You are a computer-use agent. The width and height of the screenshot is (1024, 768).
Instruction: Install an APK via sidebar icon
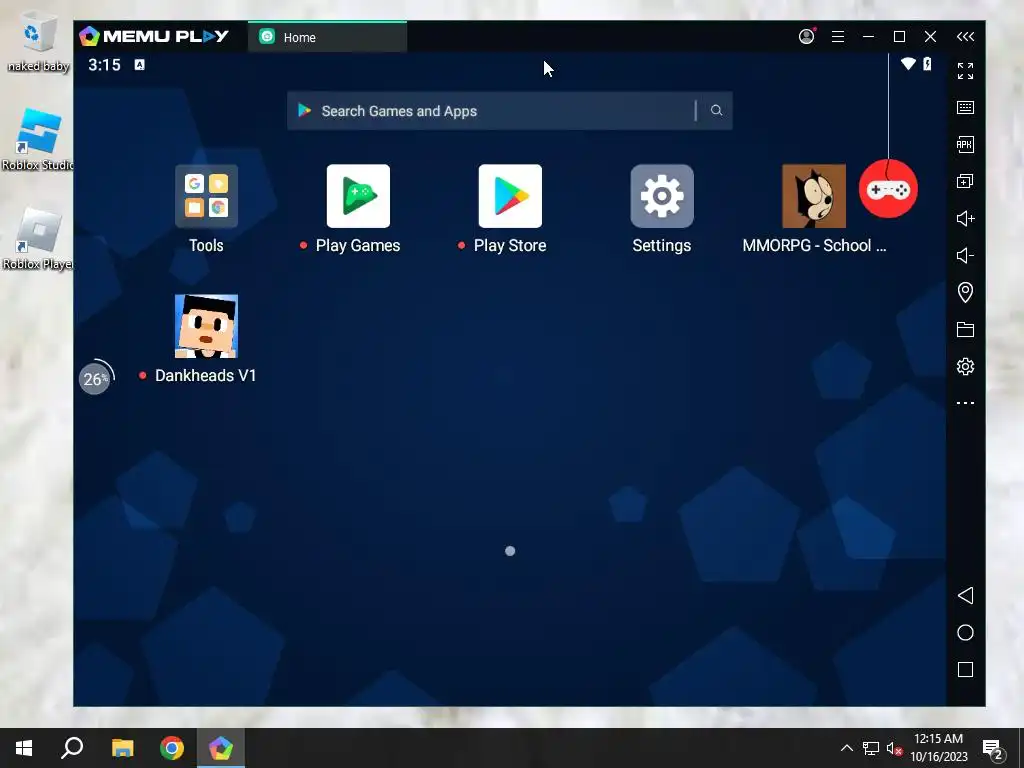click(965, 144)
